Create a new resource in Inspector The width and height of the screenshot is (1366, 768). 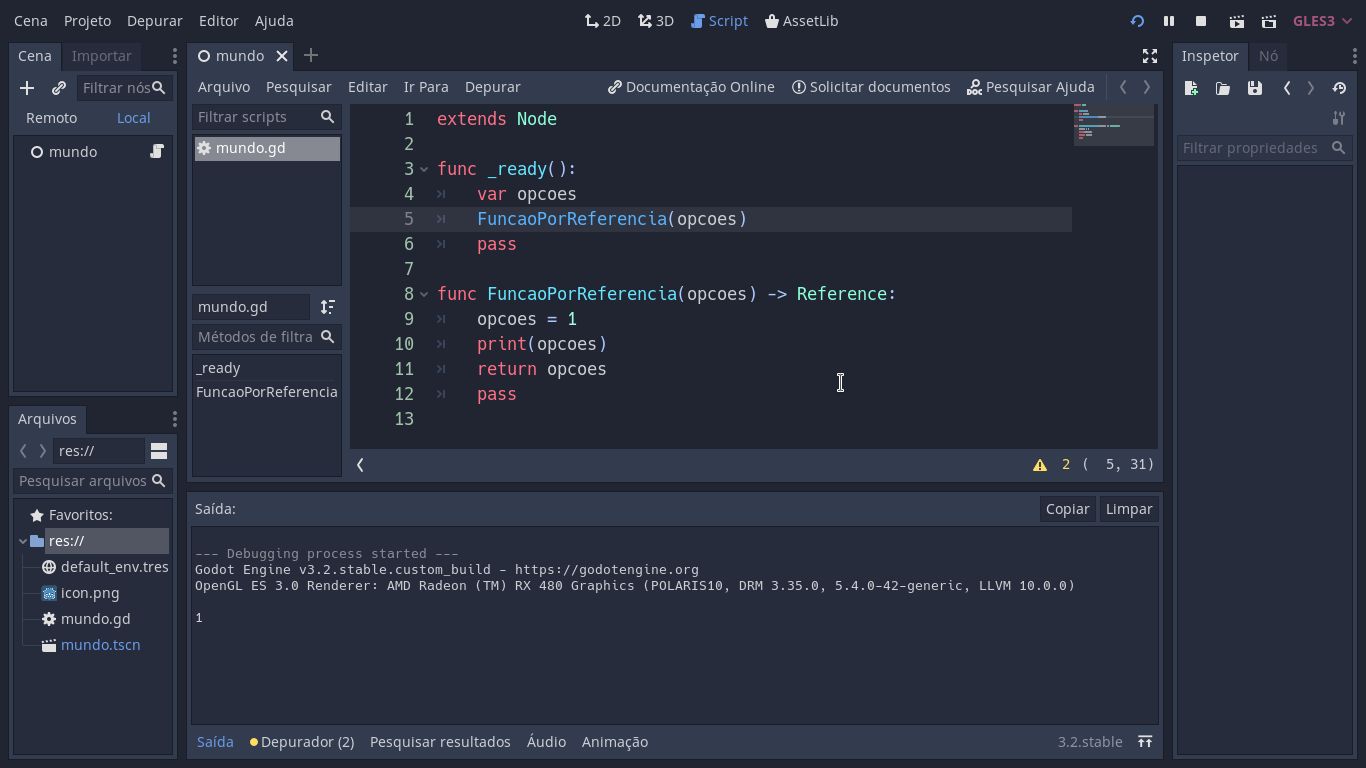tap(1191, 88)
